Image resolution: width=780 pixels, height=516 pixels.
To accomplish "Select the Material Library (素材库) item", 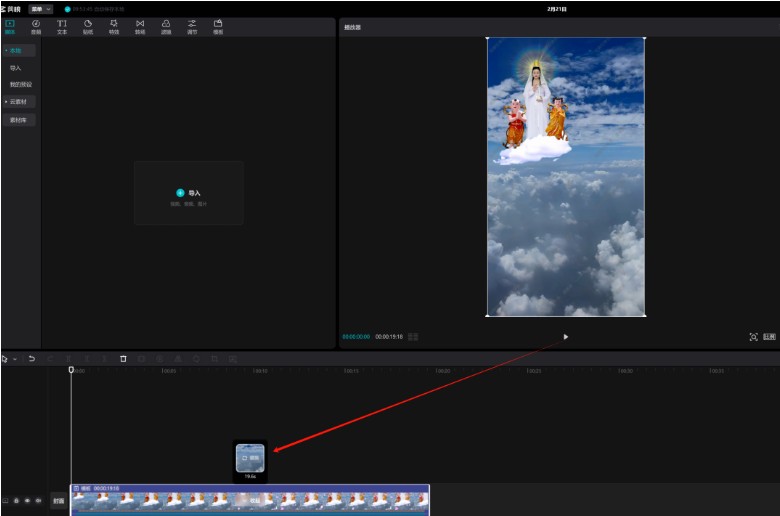I will coord(18,120).
